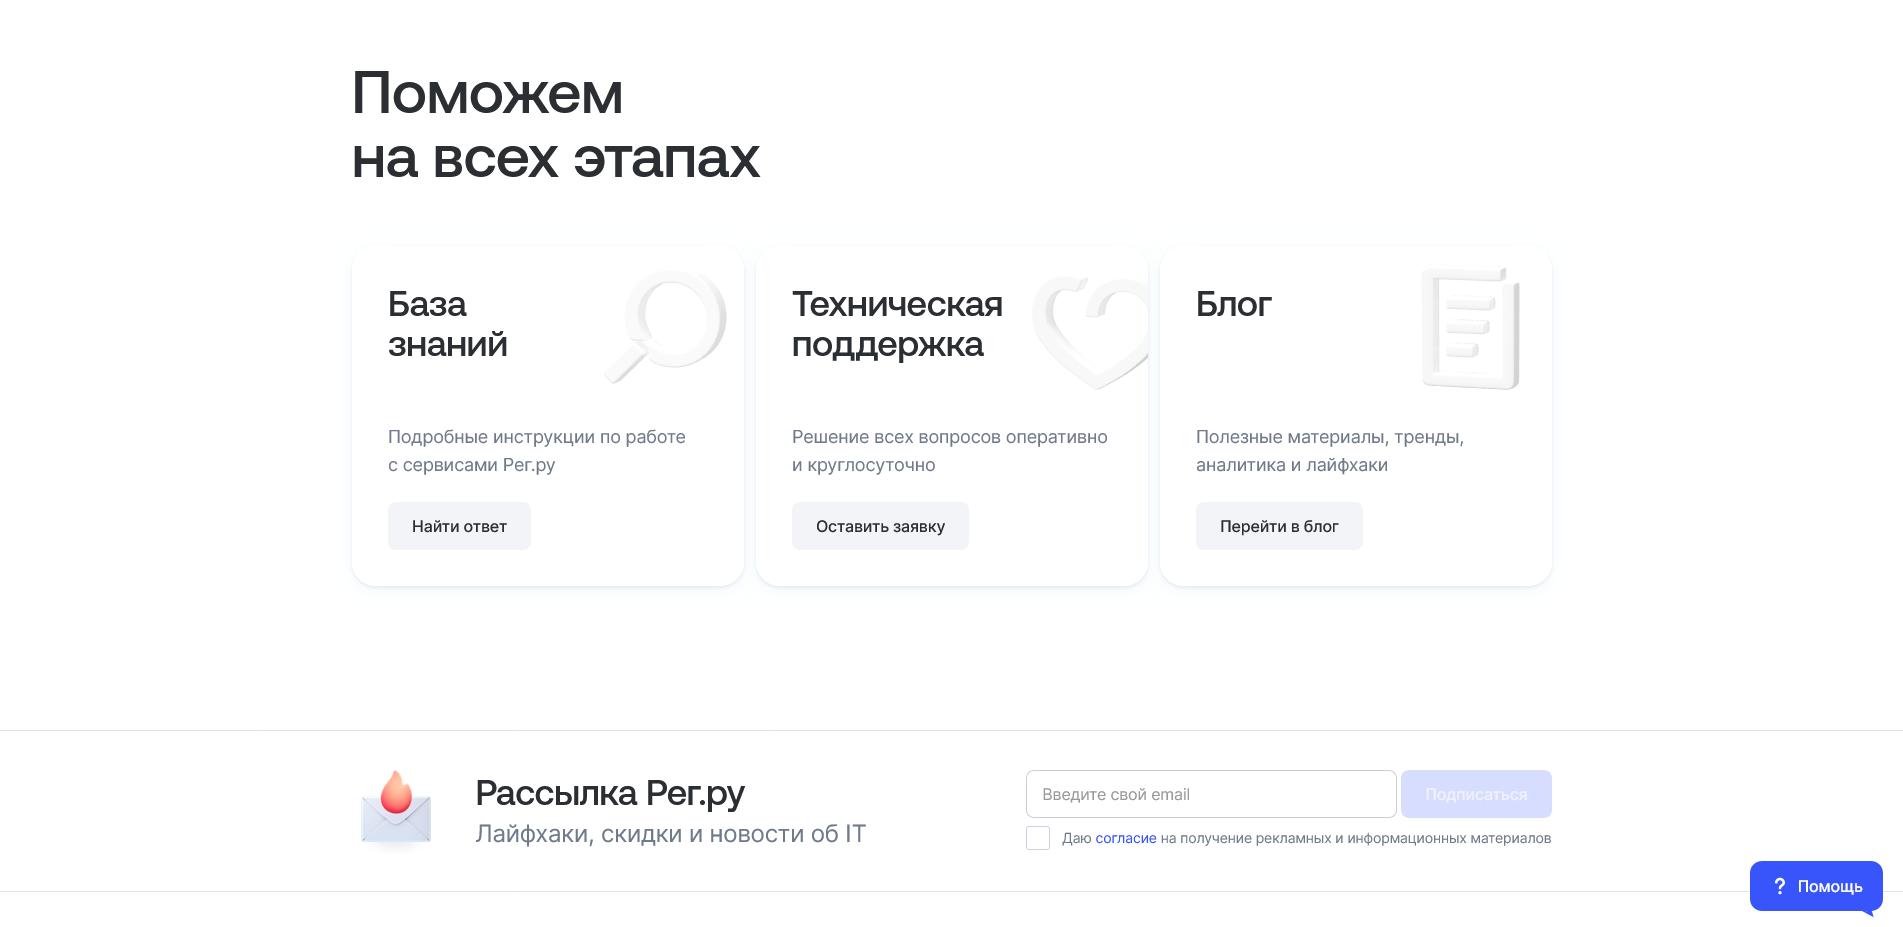Click the Рассылка Рег.ру heading
Screen dimensions: 1903x927
[x=609, y=791]
